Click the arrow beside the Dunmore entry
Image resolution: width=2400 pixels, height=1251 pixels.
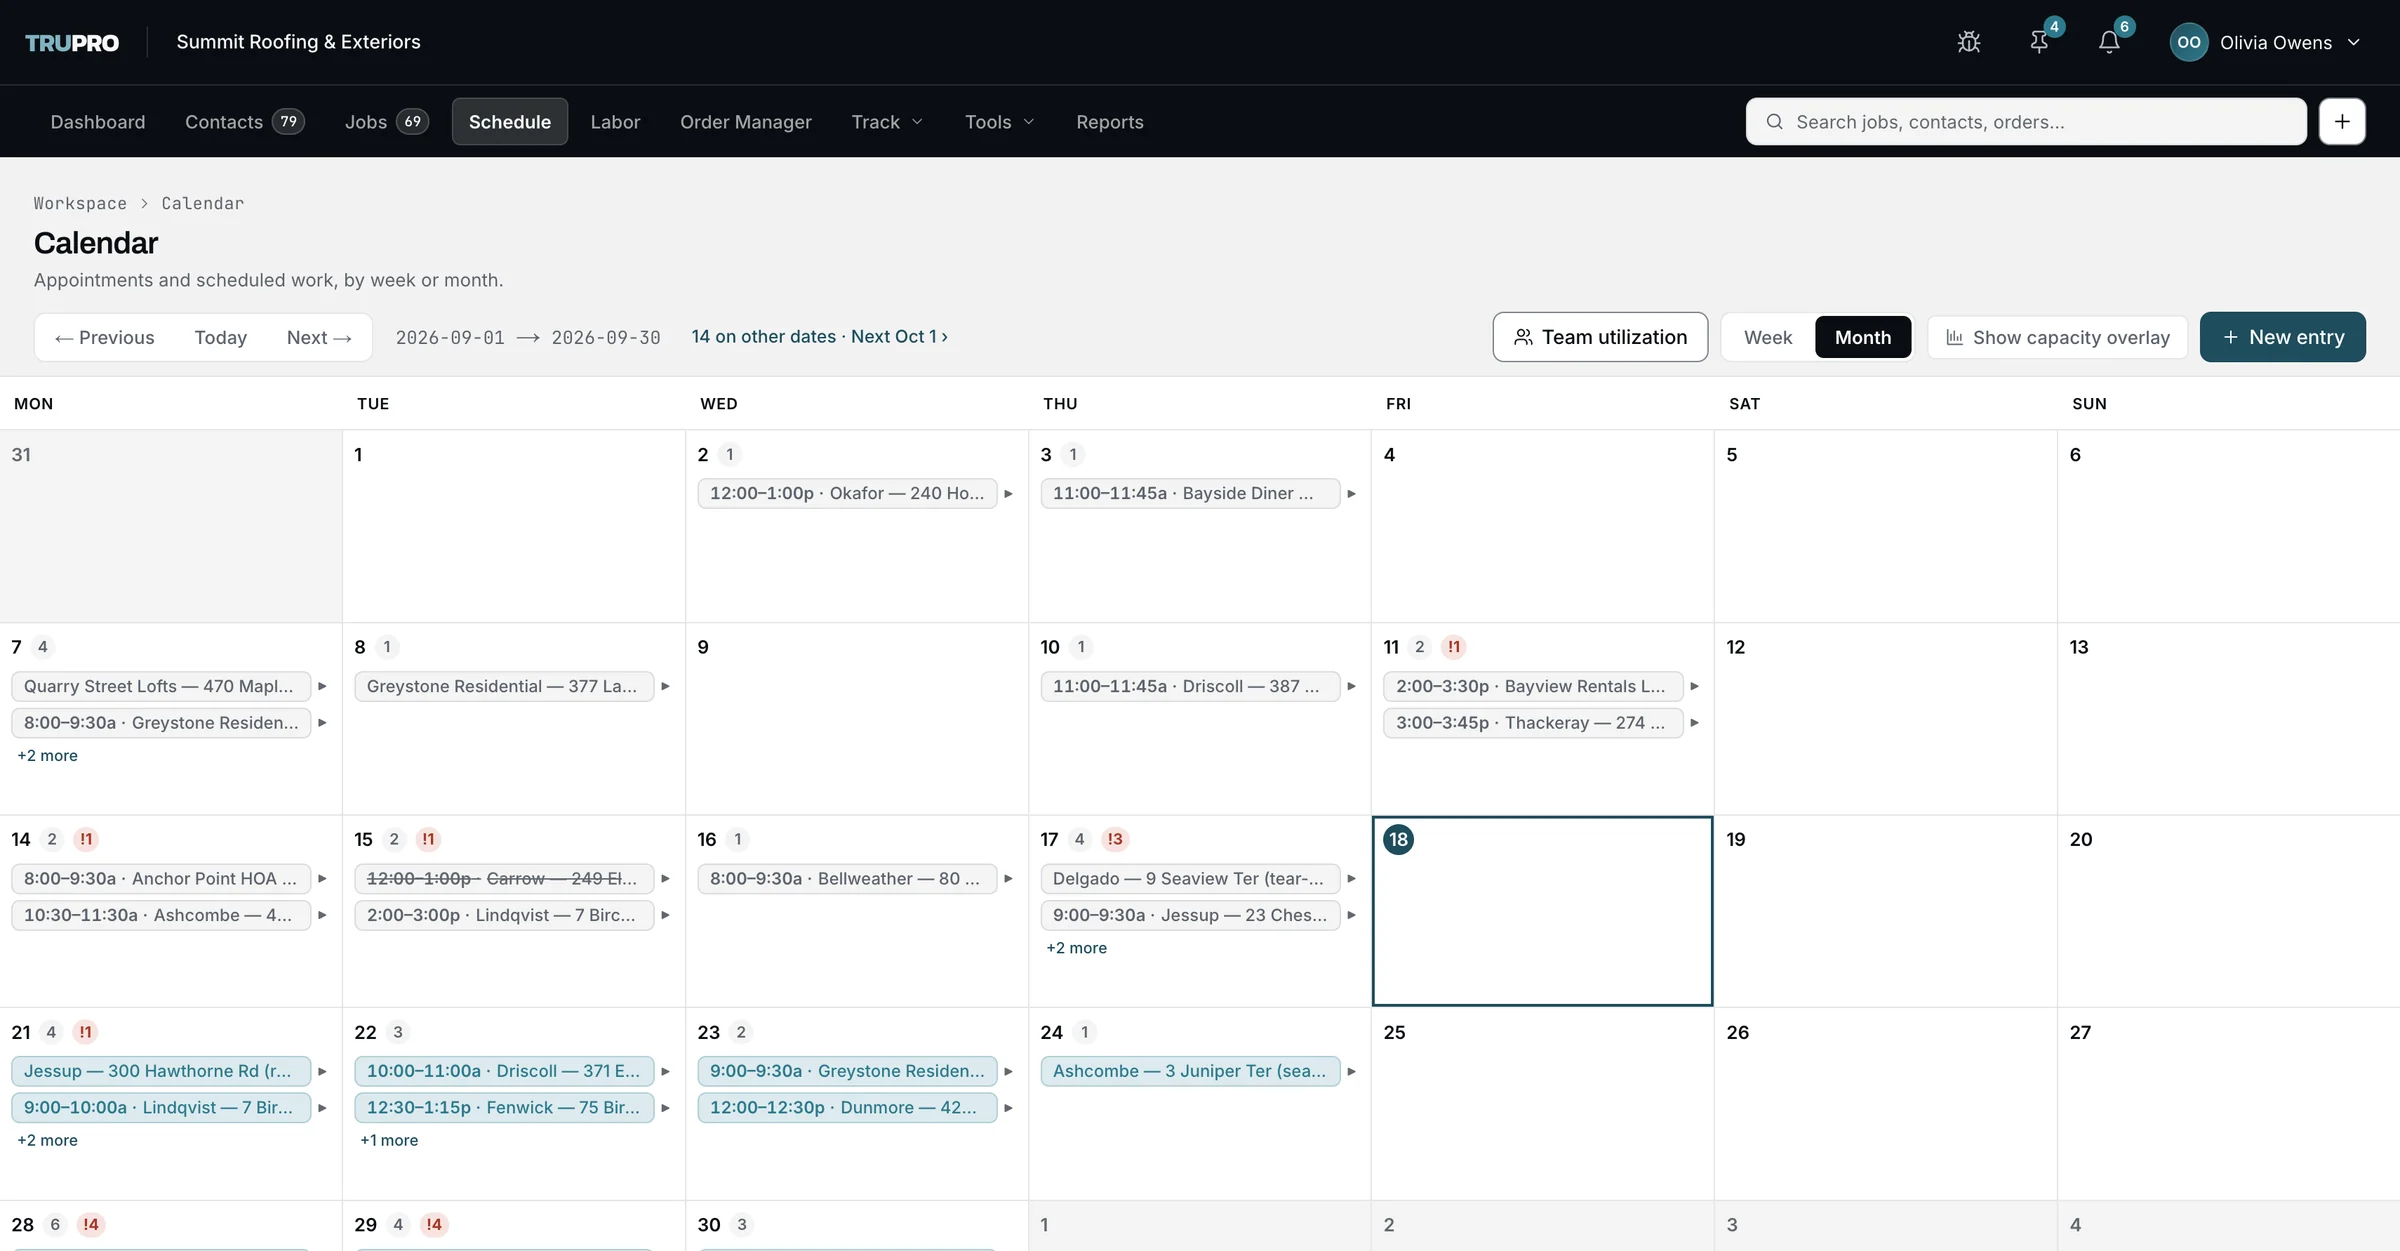pos(1008,1108)
